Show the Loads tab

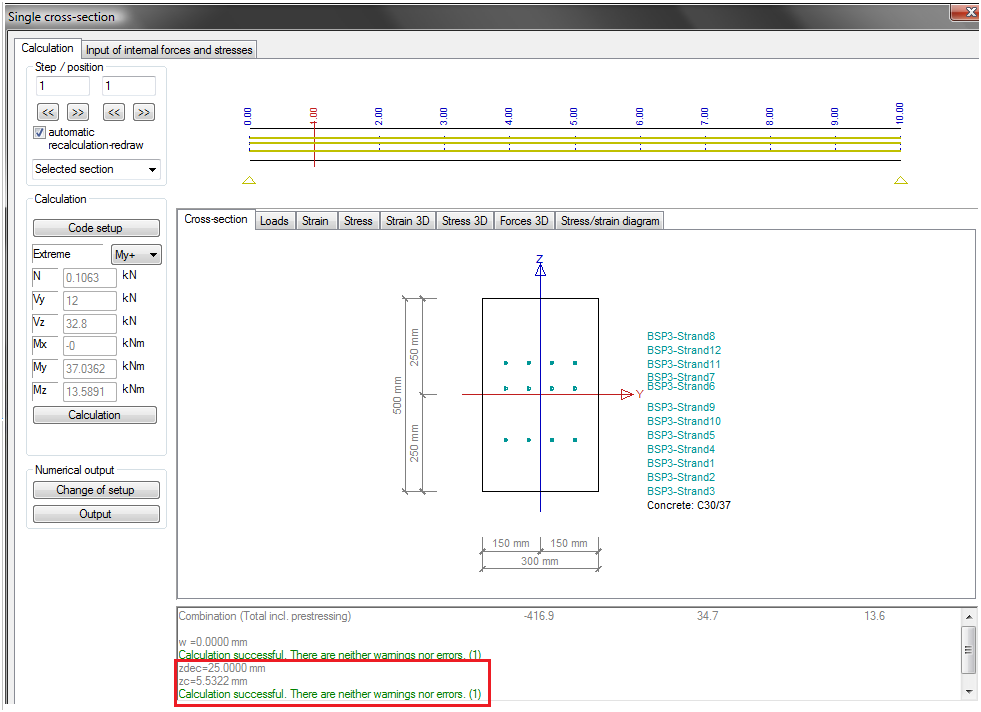tap(274, 221)
